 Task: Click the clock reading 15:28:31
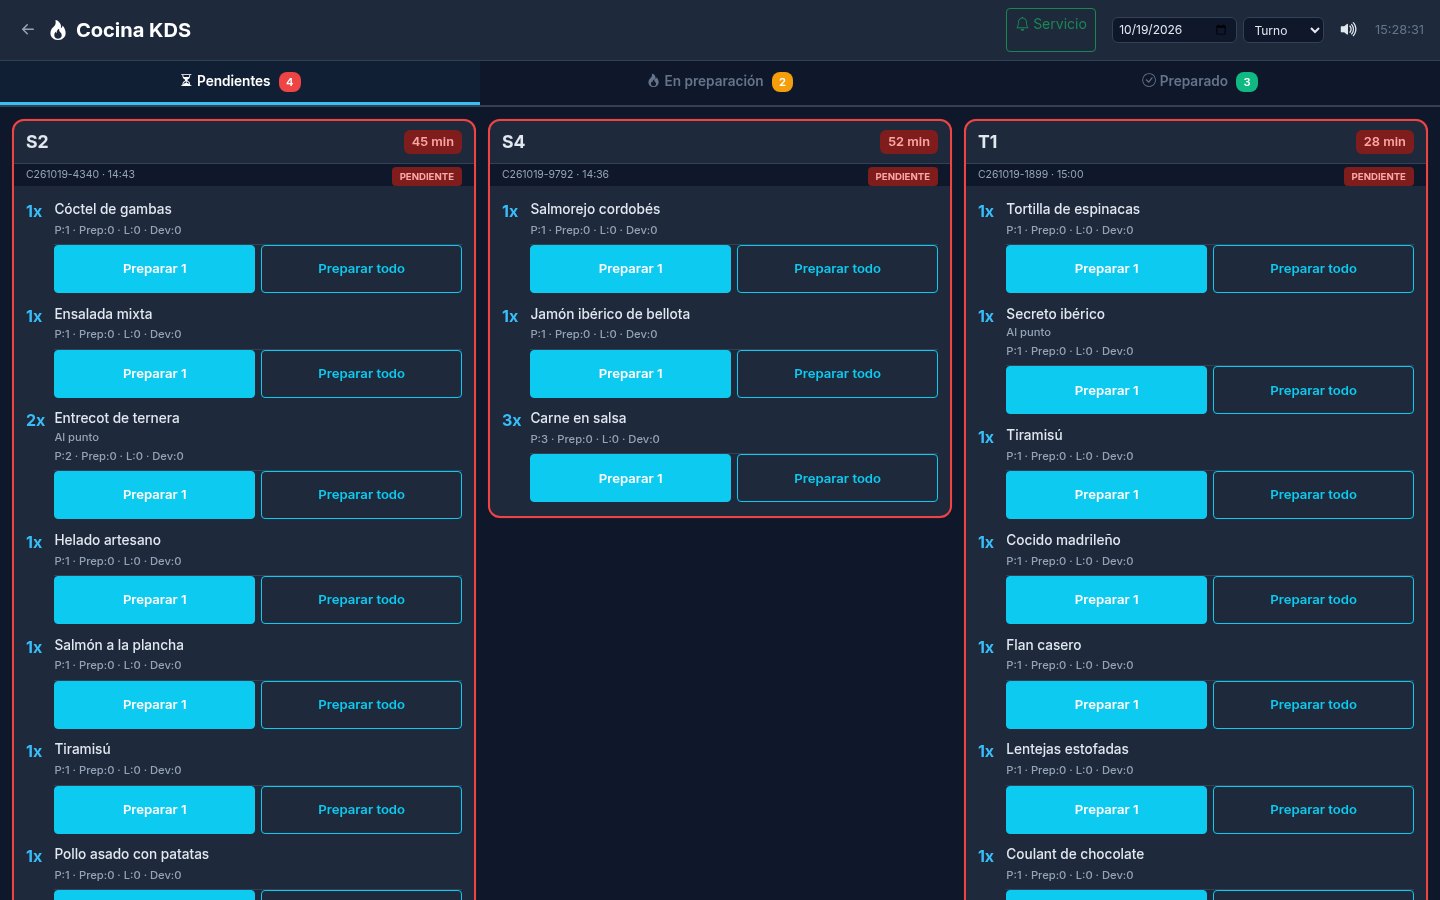(1399, 30)
